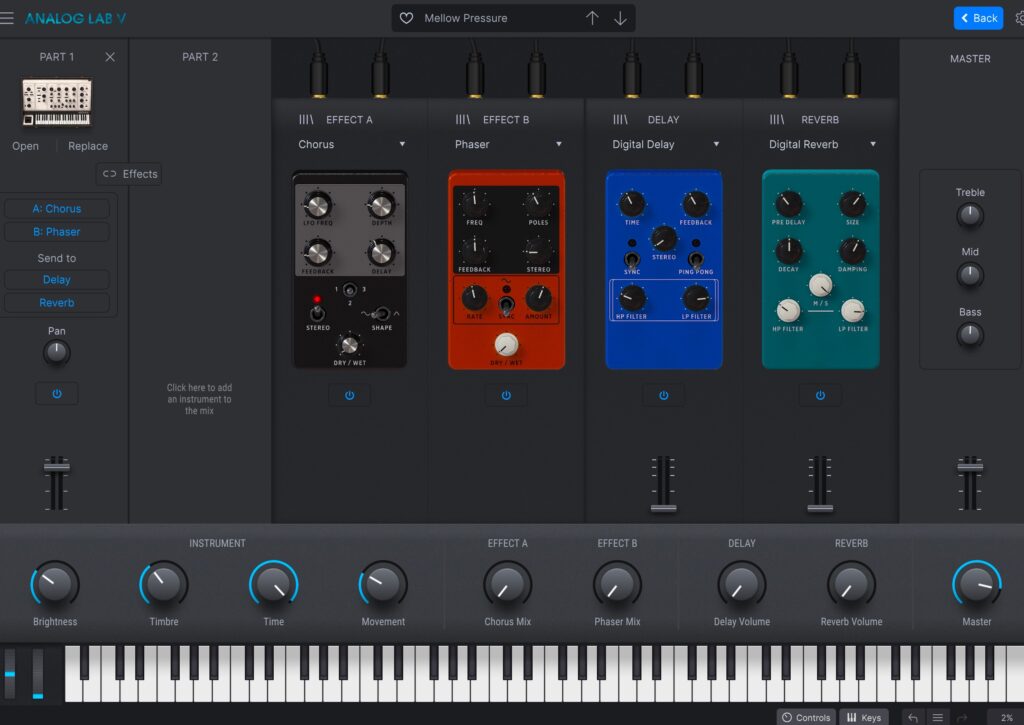
Task: Favorite the preset with the heart icon
Action: click(406, 18)
